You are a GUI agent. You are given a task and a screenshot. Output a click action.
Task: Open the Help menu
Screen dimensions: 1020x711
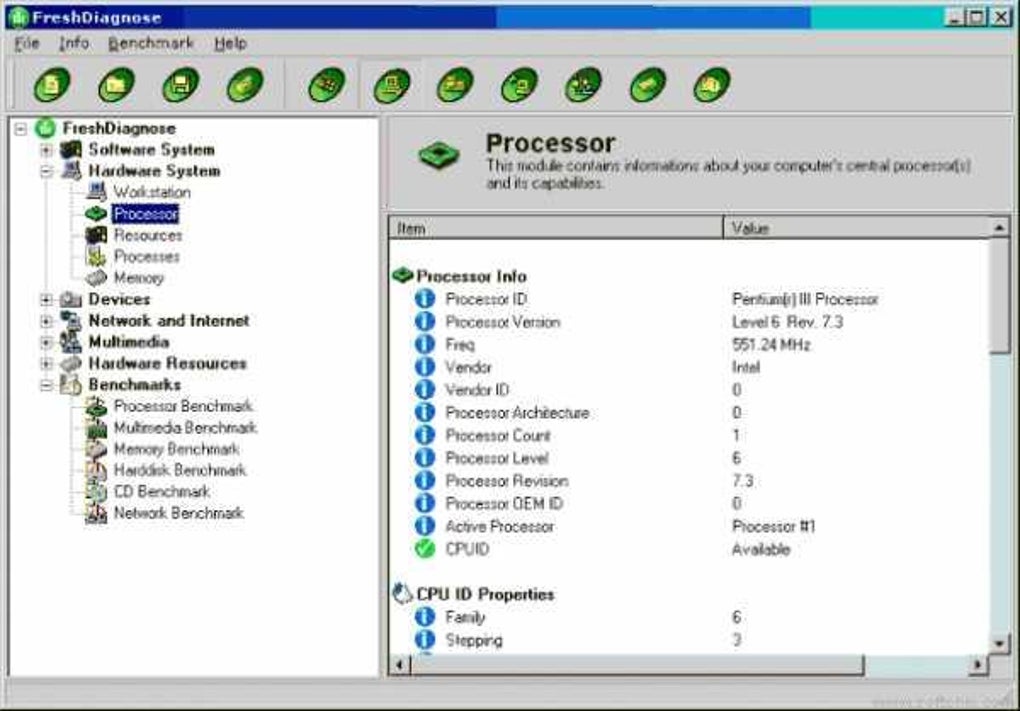[231, 44]
